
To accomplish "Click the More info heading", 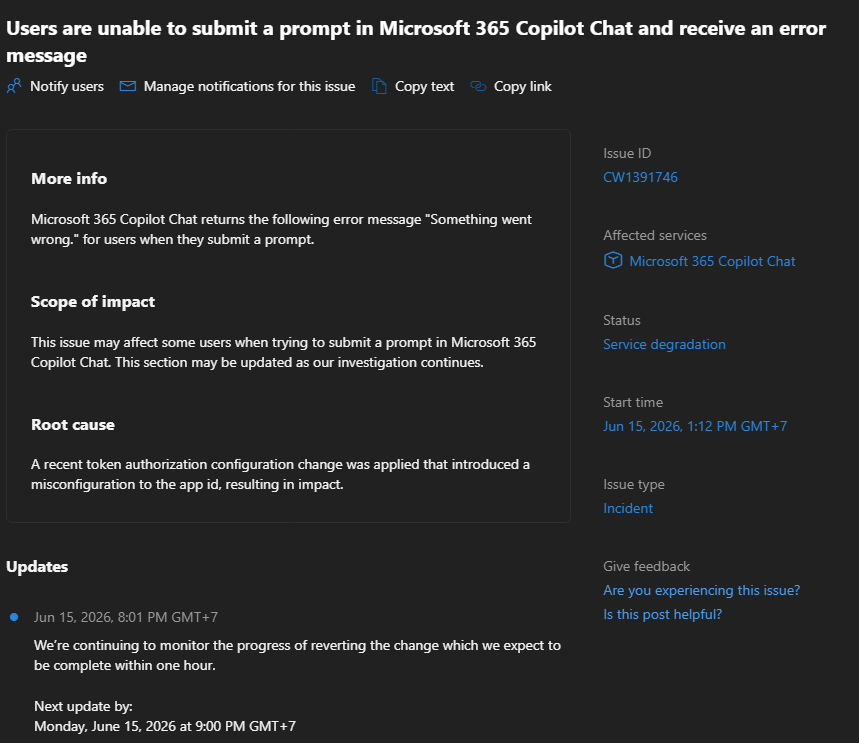I will [x=69, y=179].
